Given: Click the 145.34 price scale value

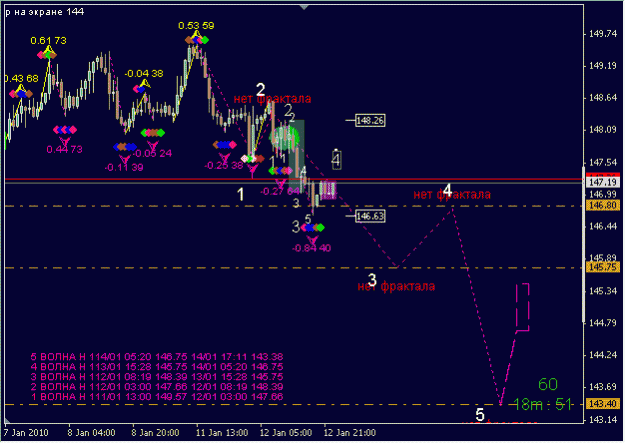Looking at the screenshot, I should (603, 291).
